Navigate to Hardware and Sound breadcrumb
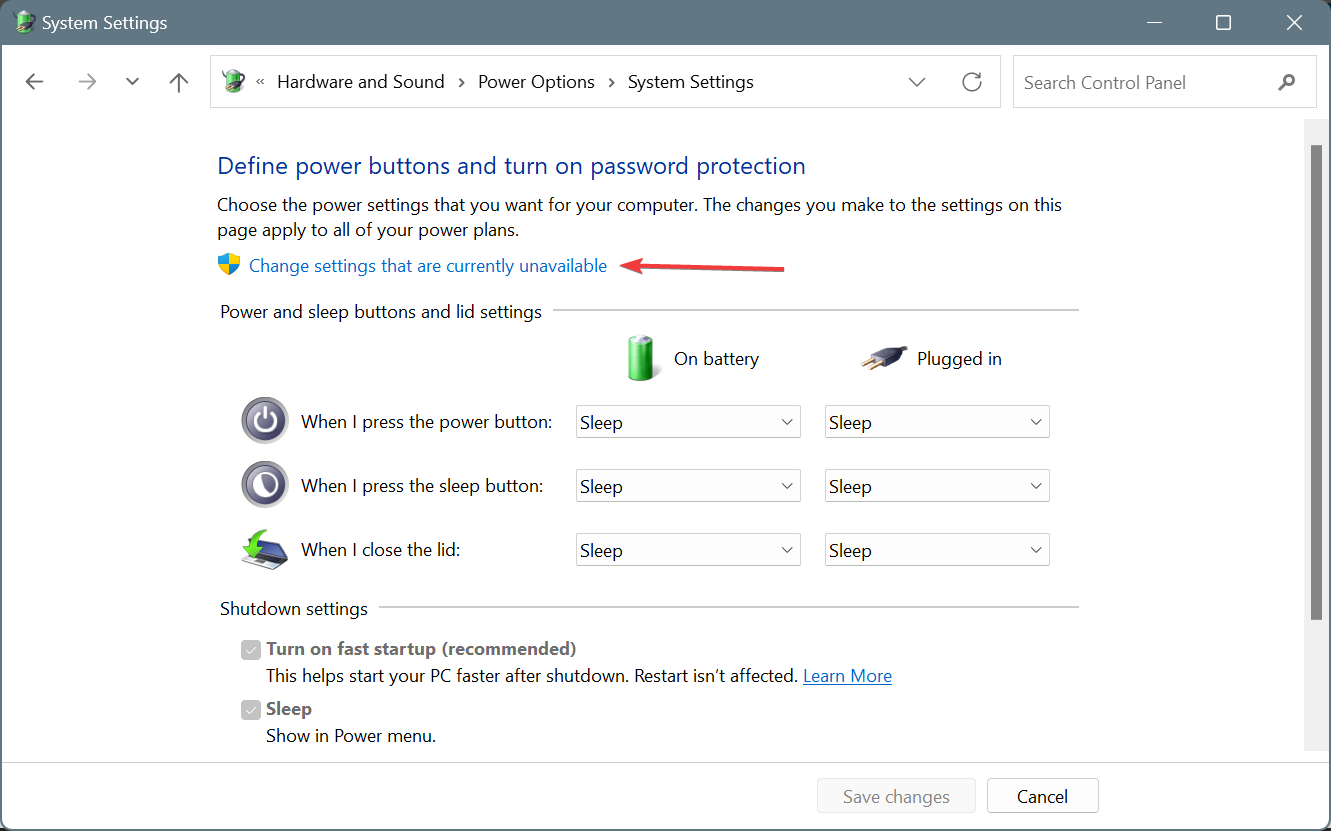This screenshot has height=831, width=1331. pyautogui.click(x=360, y=82)
